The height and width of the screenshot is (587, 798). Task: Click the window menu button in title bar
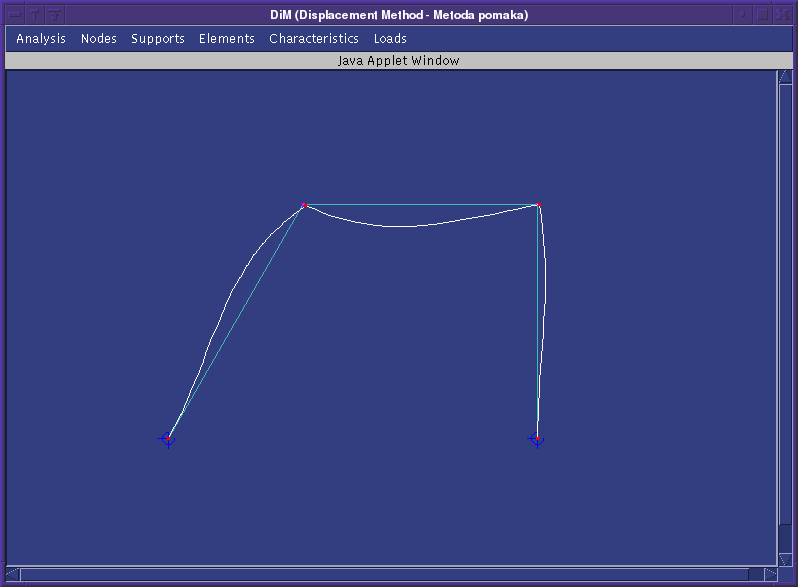(15, 14)
